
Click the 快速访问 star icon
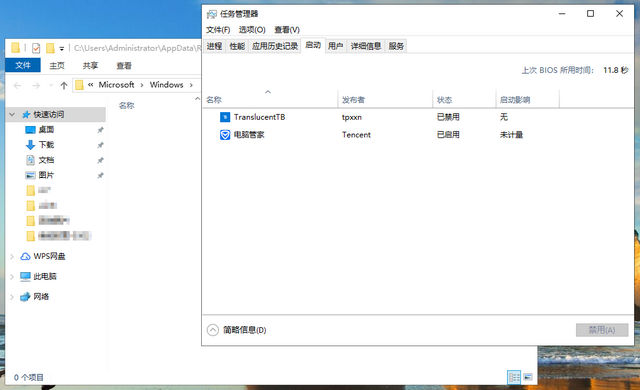pyautogui.click(x=26, y=115)
